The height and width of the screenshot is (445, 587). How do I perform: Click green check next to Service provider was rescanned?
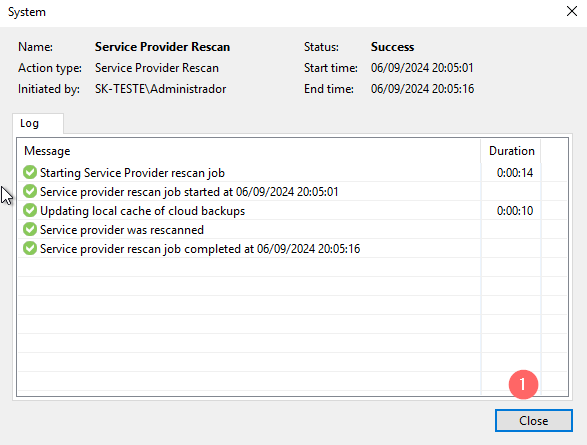pyautogui.click(x=30, y=229)
